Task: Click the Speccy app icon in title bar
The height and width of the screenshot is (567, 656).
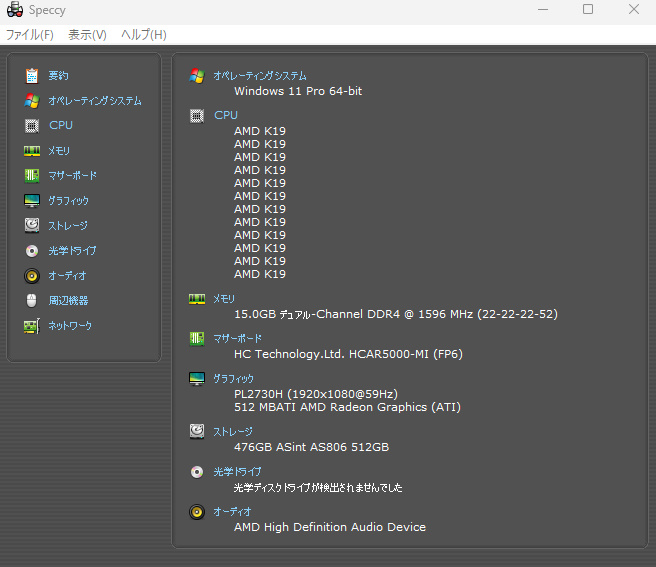Action: [15, 10]
